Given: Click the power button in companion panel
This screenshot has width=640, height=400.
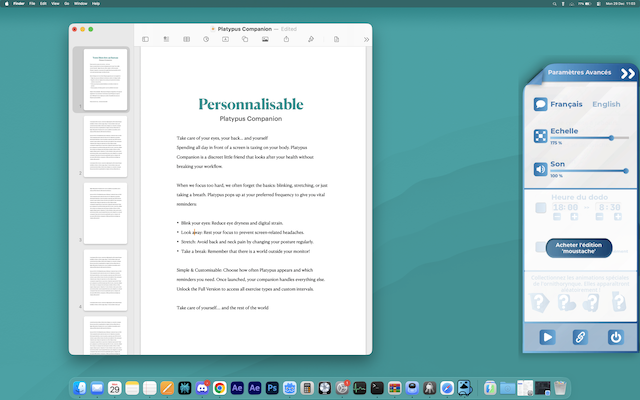Looking at the screenshot, I should point(615,337).
